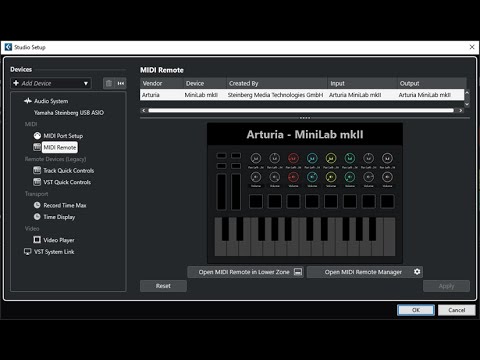The image size is (480, 360).
Task: Click the Record Time Max clock icon
Action: [x=37, y=205]
